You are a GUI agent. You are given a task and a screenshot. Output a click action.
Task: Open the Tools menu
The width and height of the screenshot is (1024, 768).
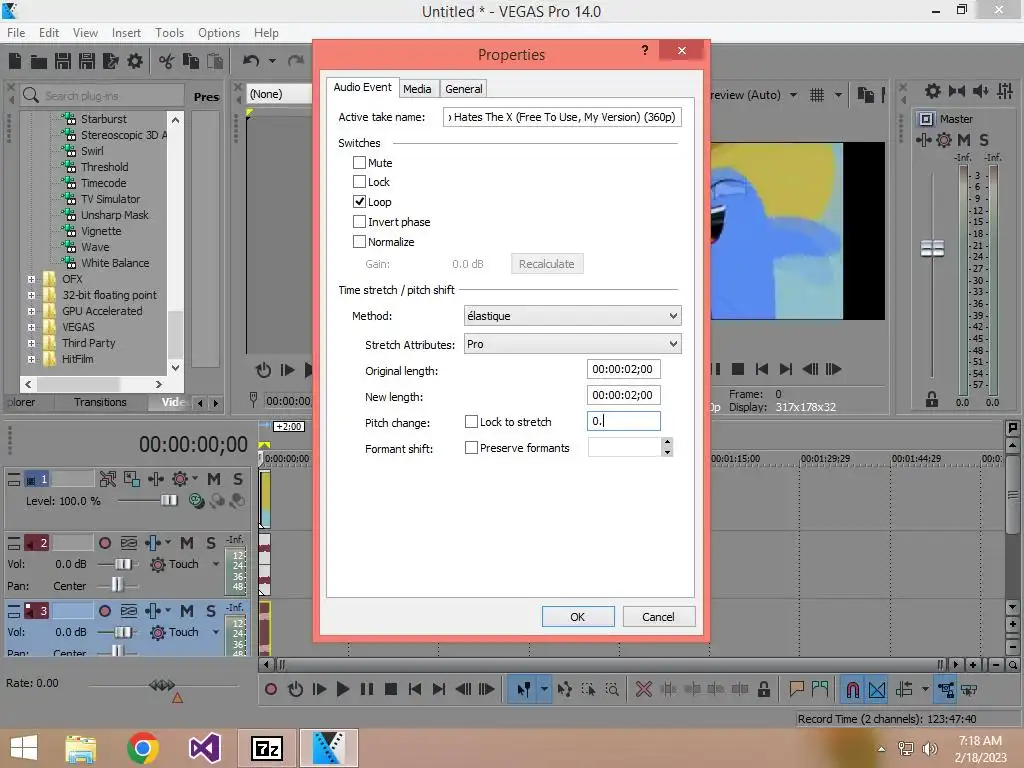[x=169, y=33]
